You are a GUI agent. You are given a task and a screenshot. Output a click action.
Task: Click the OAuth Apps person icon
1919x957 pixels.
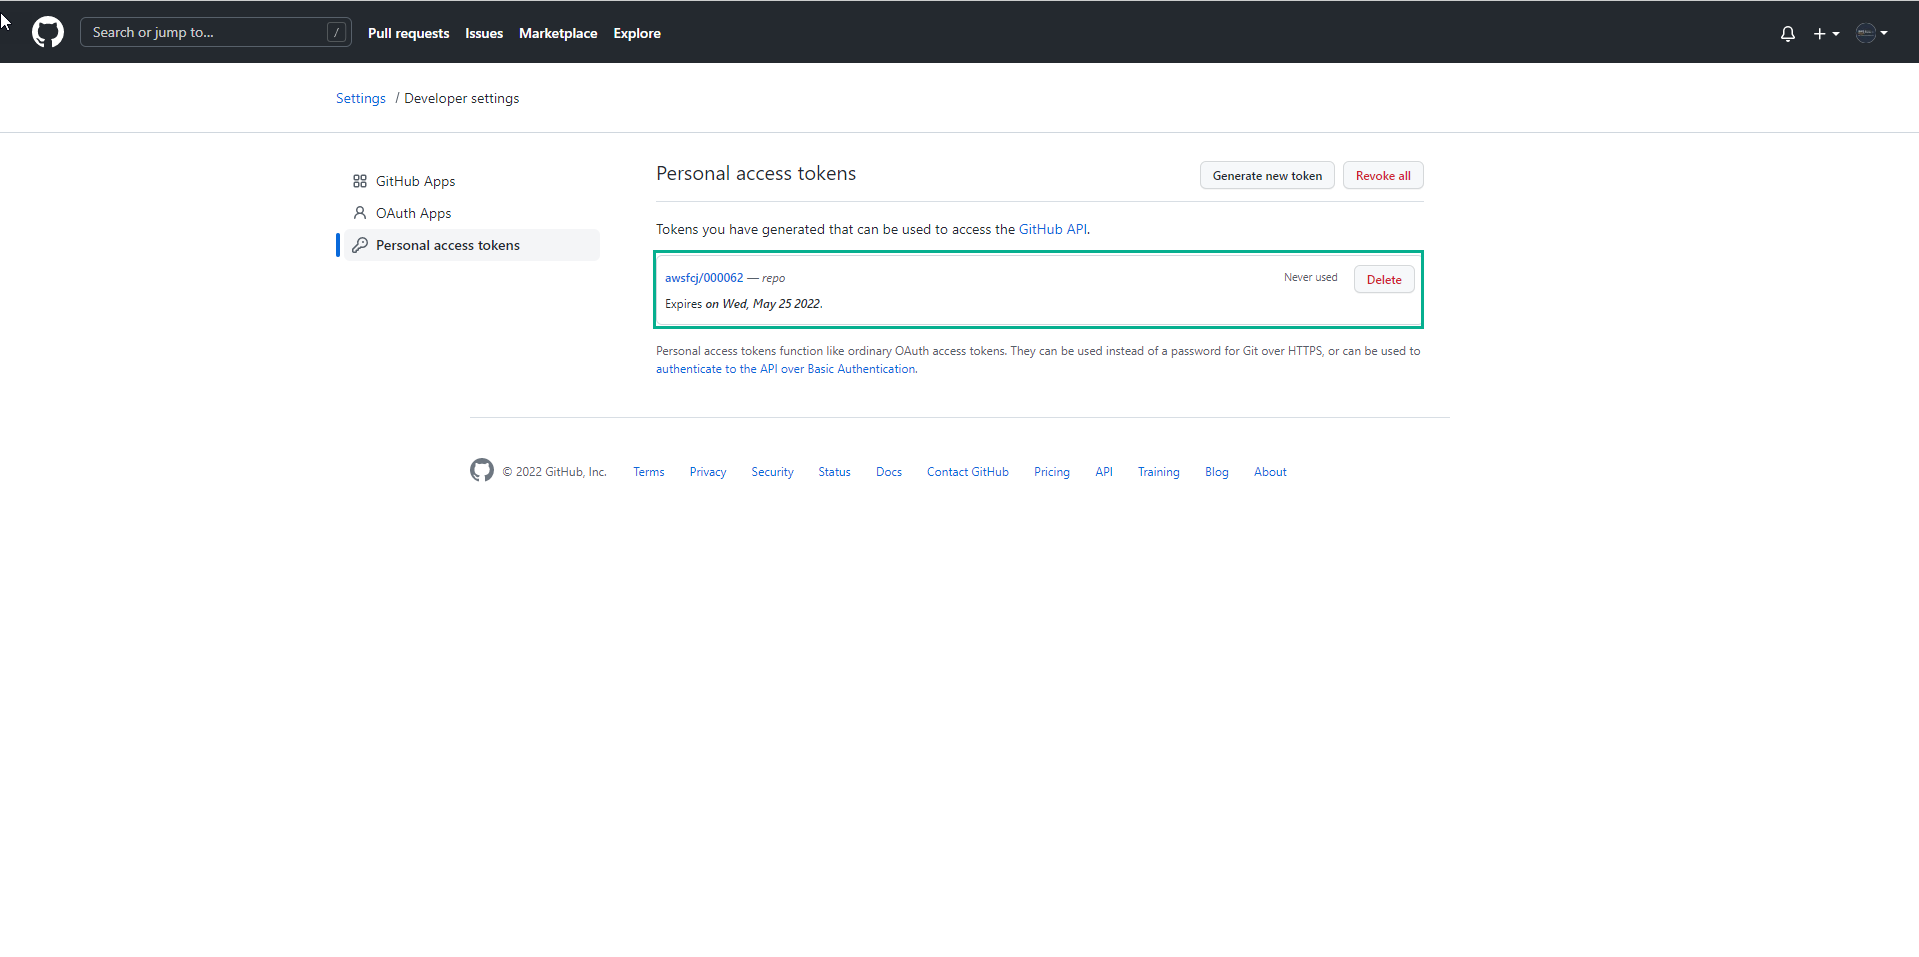pos(360,213)
